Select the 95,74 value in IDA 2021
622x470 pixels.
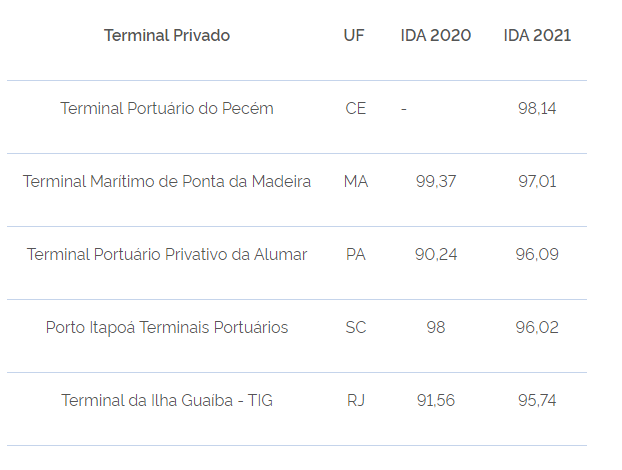click(x=537, y=400)
